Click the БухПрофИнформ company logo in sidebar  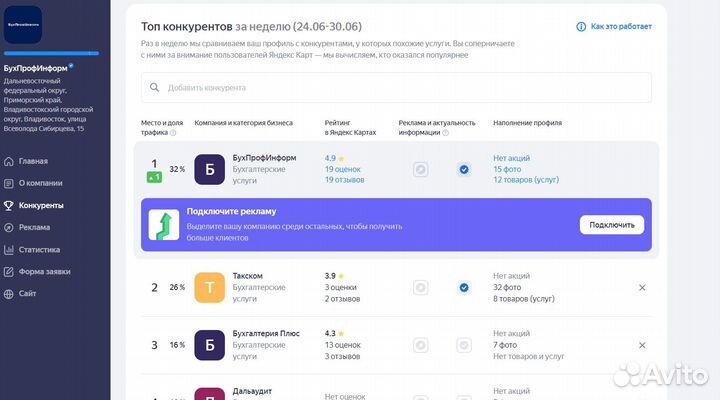pyautogui.click(x=23, y=24)
